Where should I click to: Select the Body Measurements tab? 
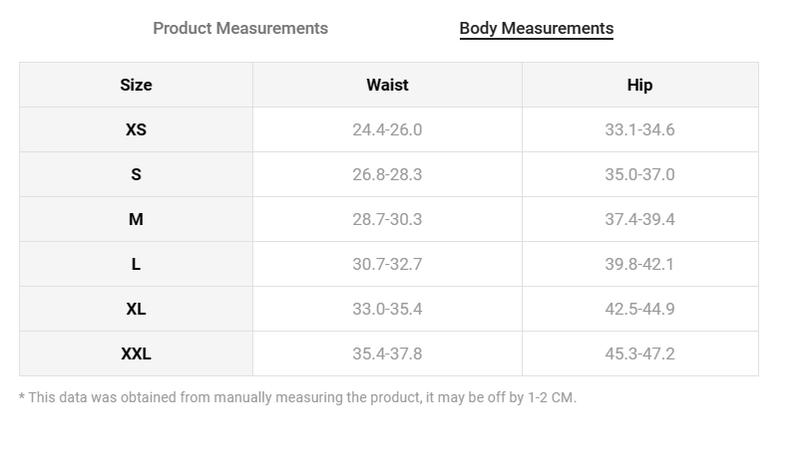coord(536,28)
